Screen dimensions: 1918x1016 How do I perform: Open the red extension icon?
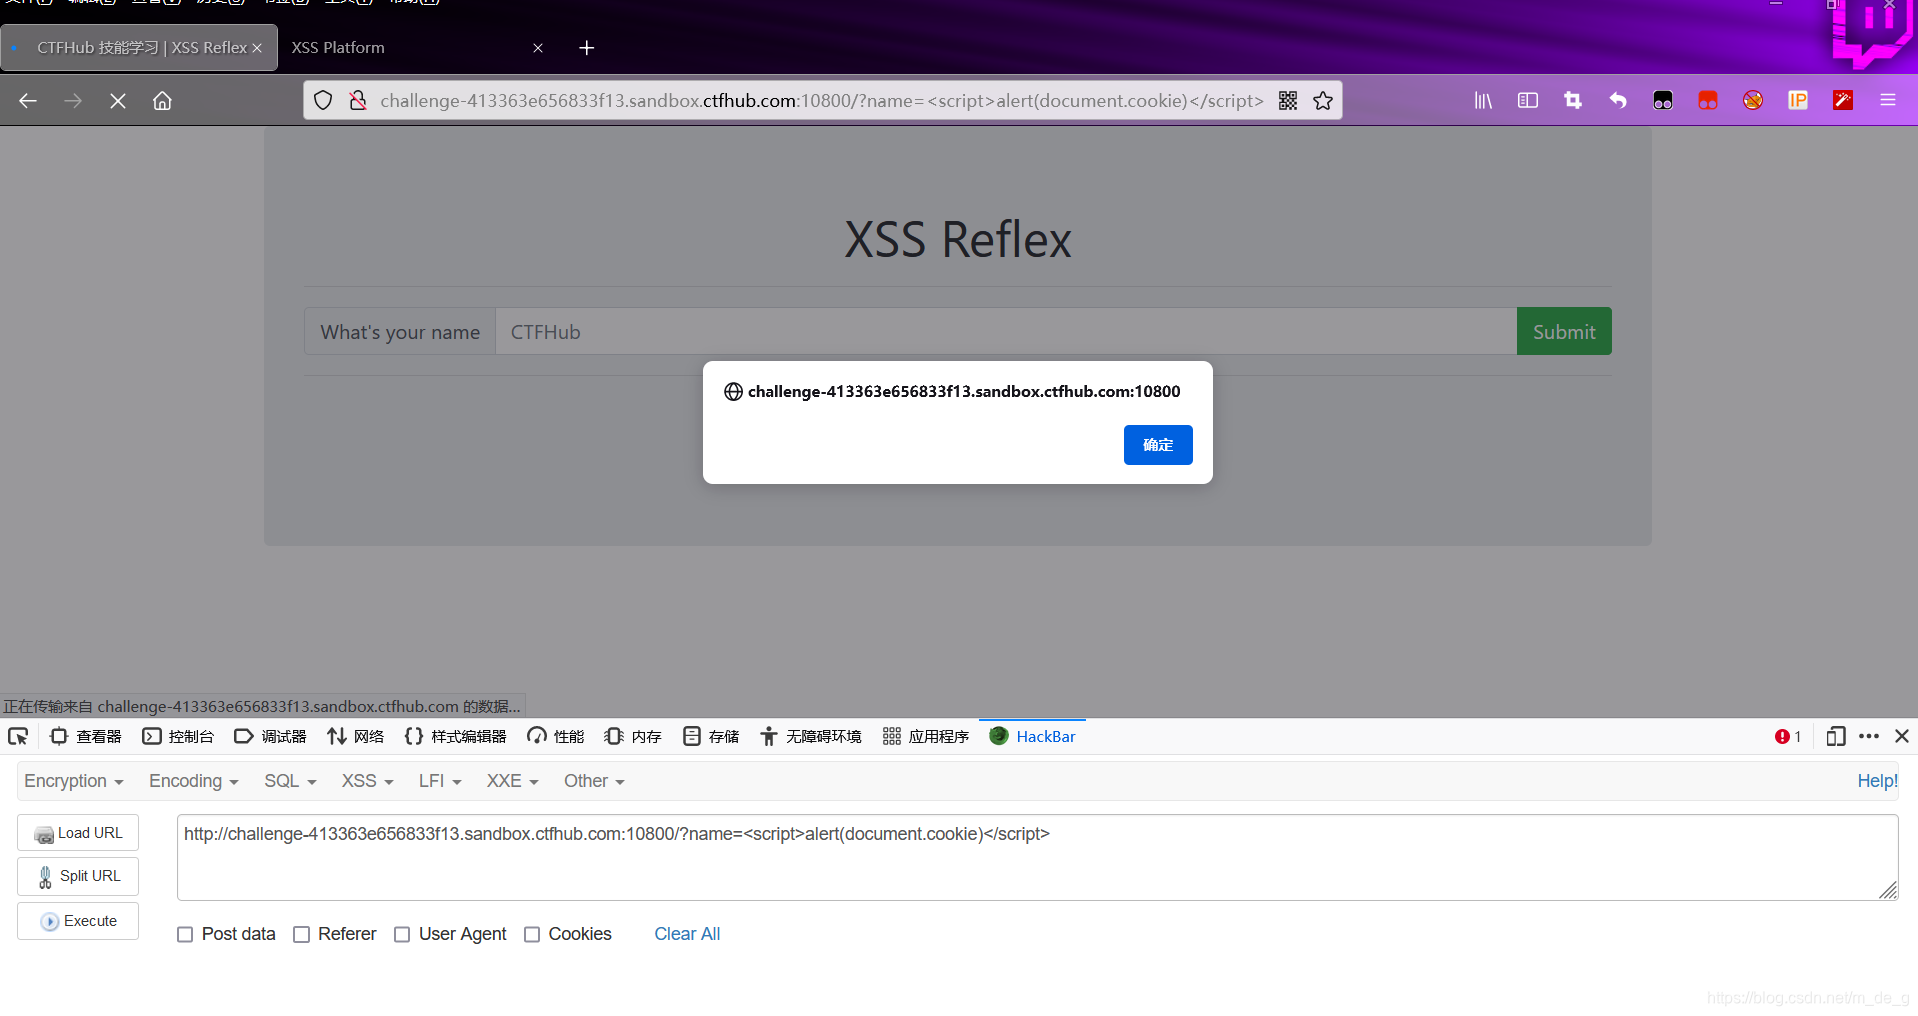click(x=1708, y=101)
